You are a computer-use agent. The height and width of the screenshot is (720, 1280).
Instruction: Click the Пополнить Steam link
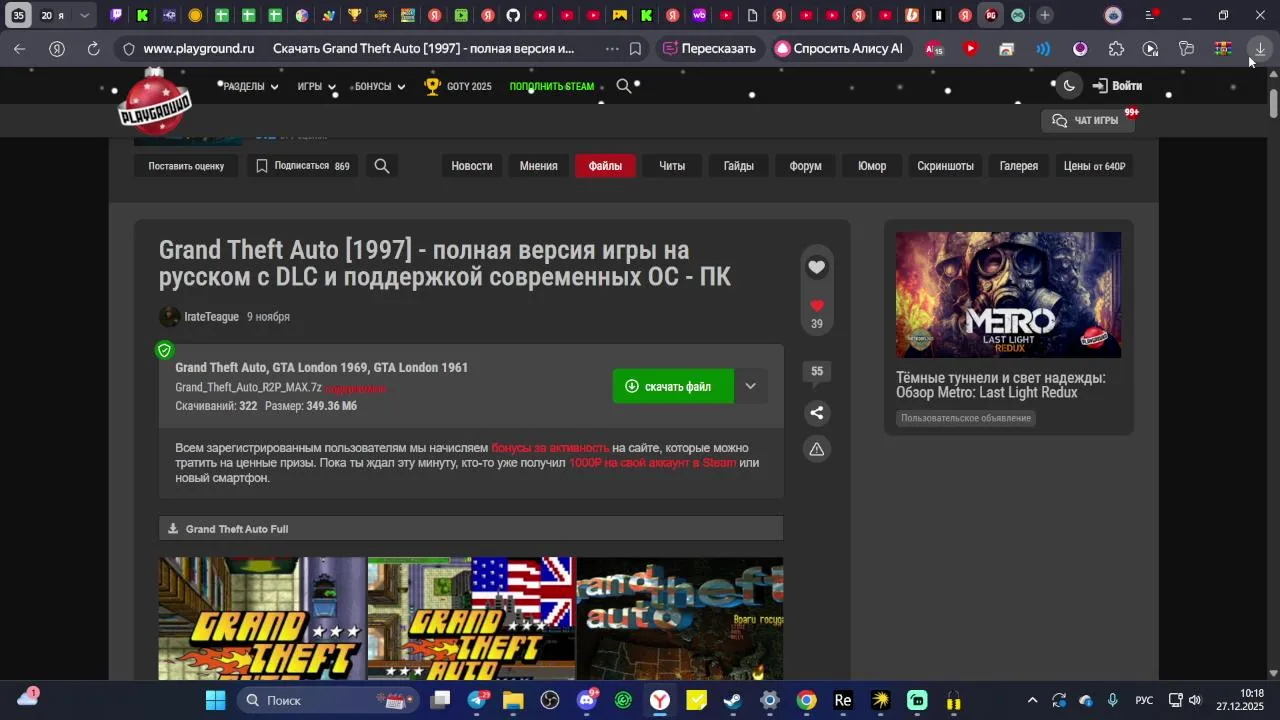pos(551,87)
